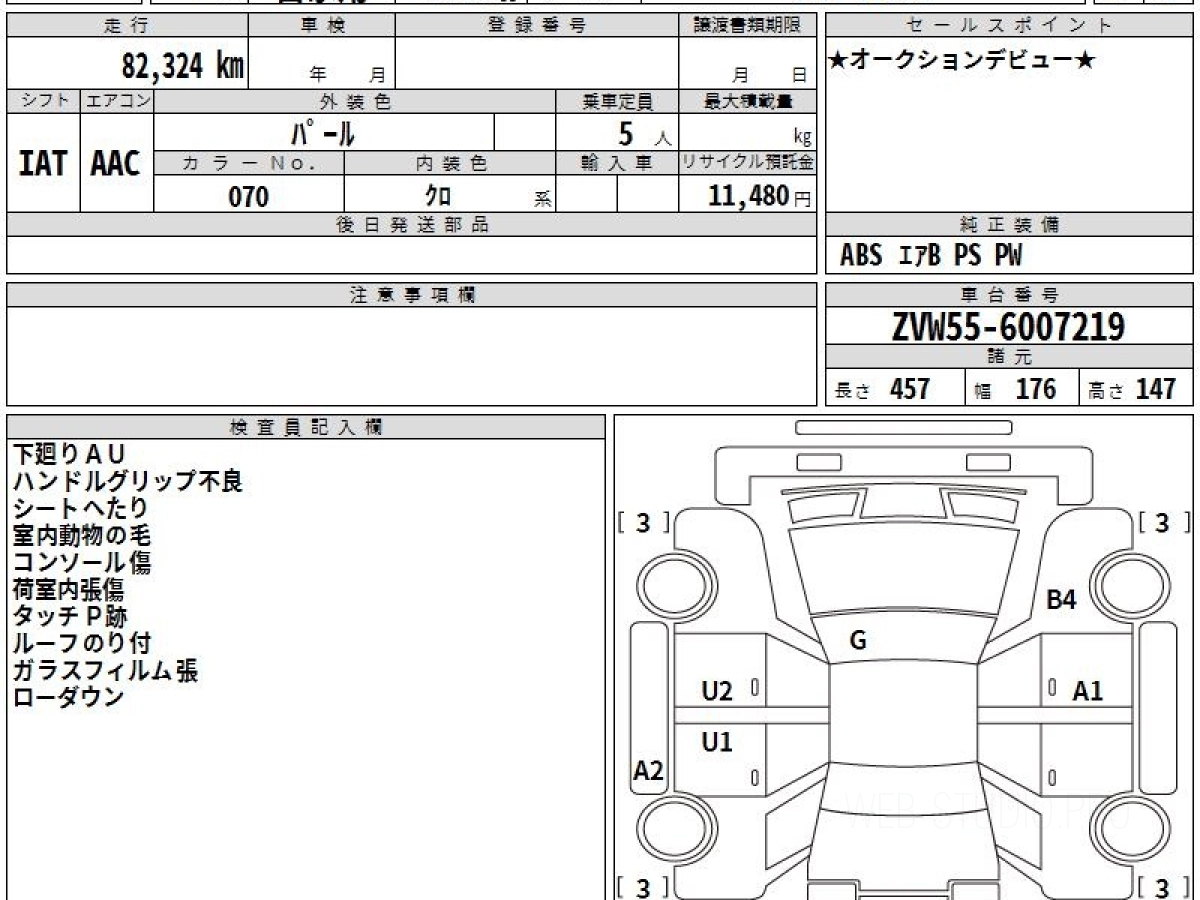Click the 後日発送部品 header
Image resolution: width=1200 pixels, height=900 pixels.
click(x=412, y=225)
